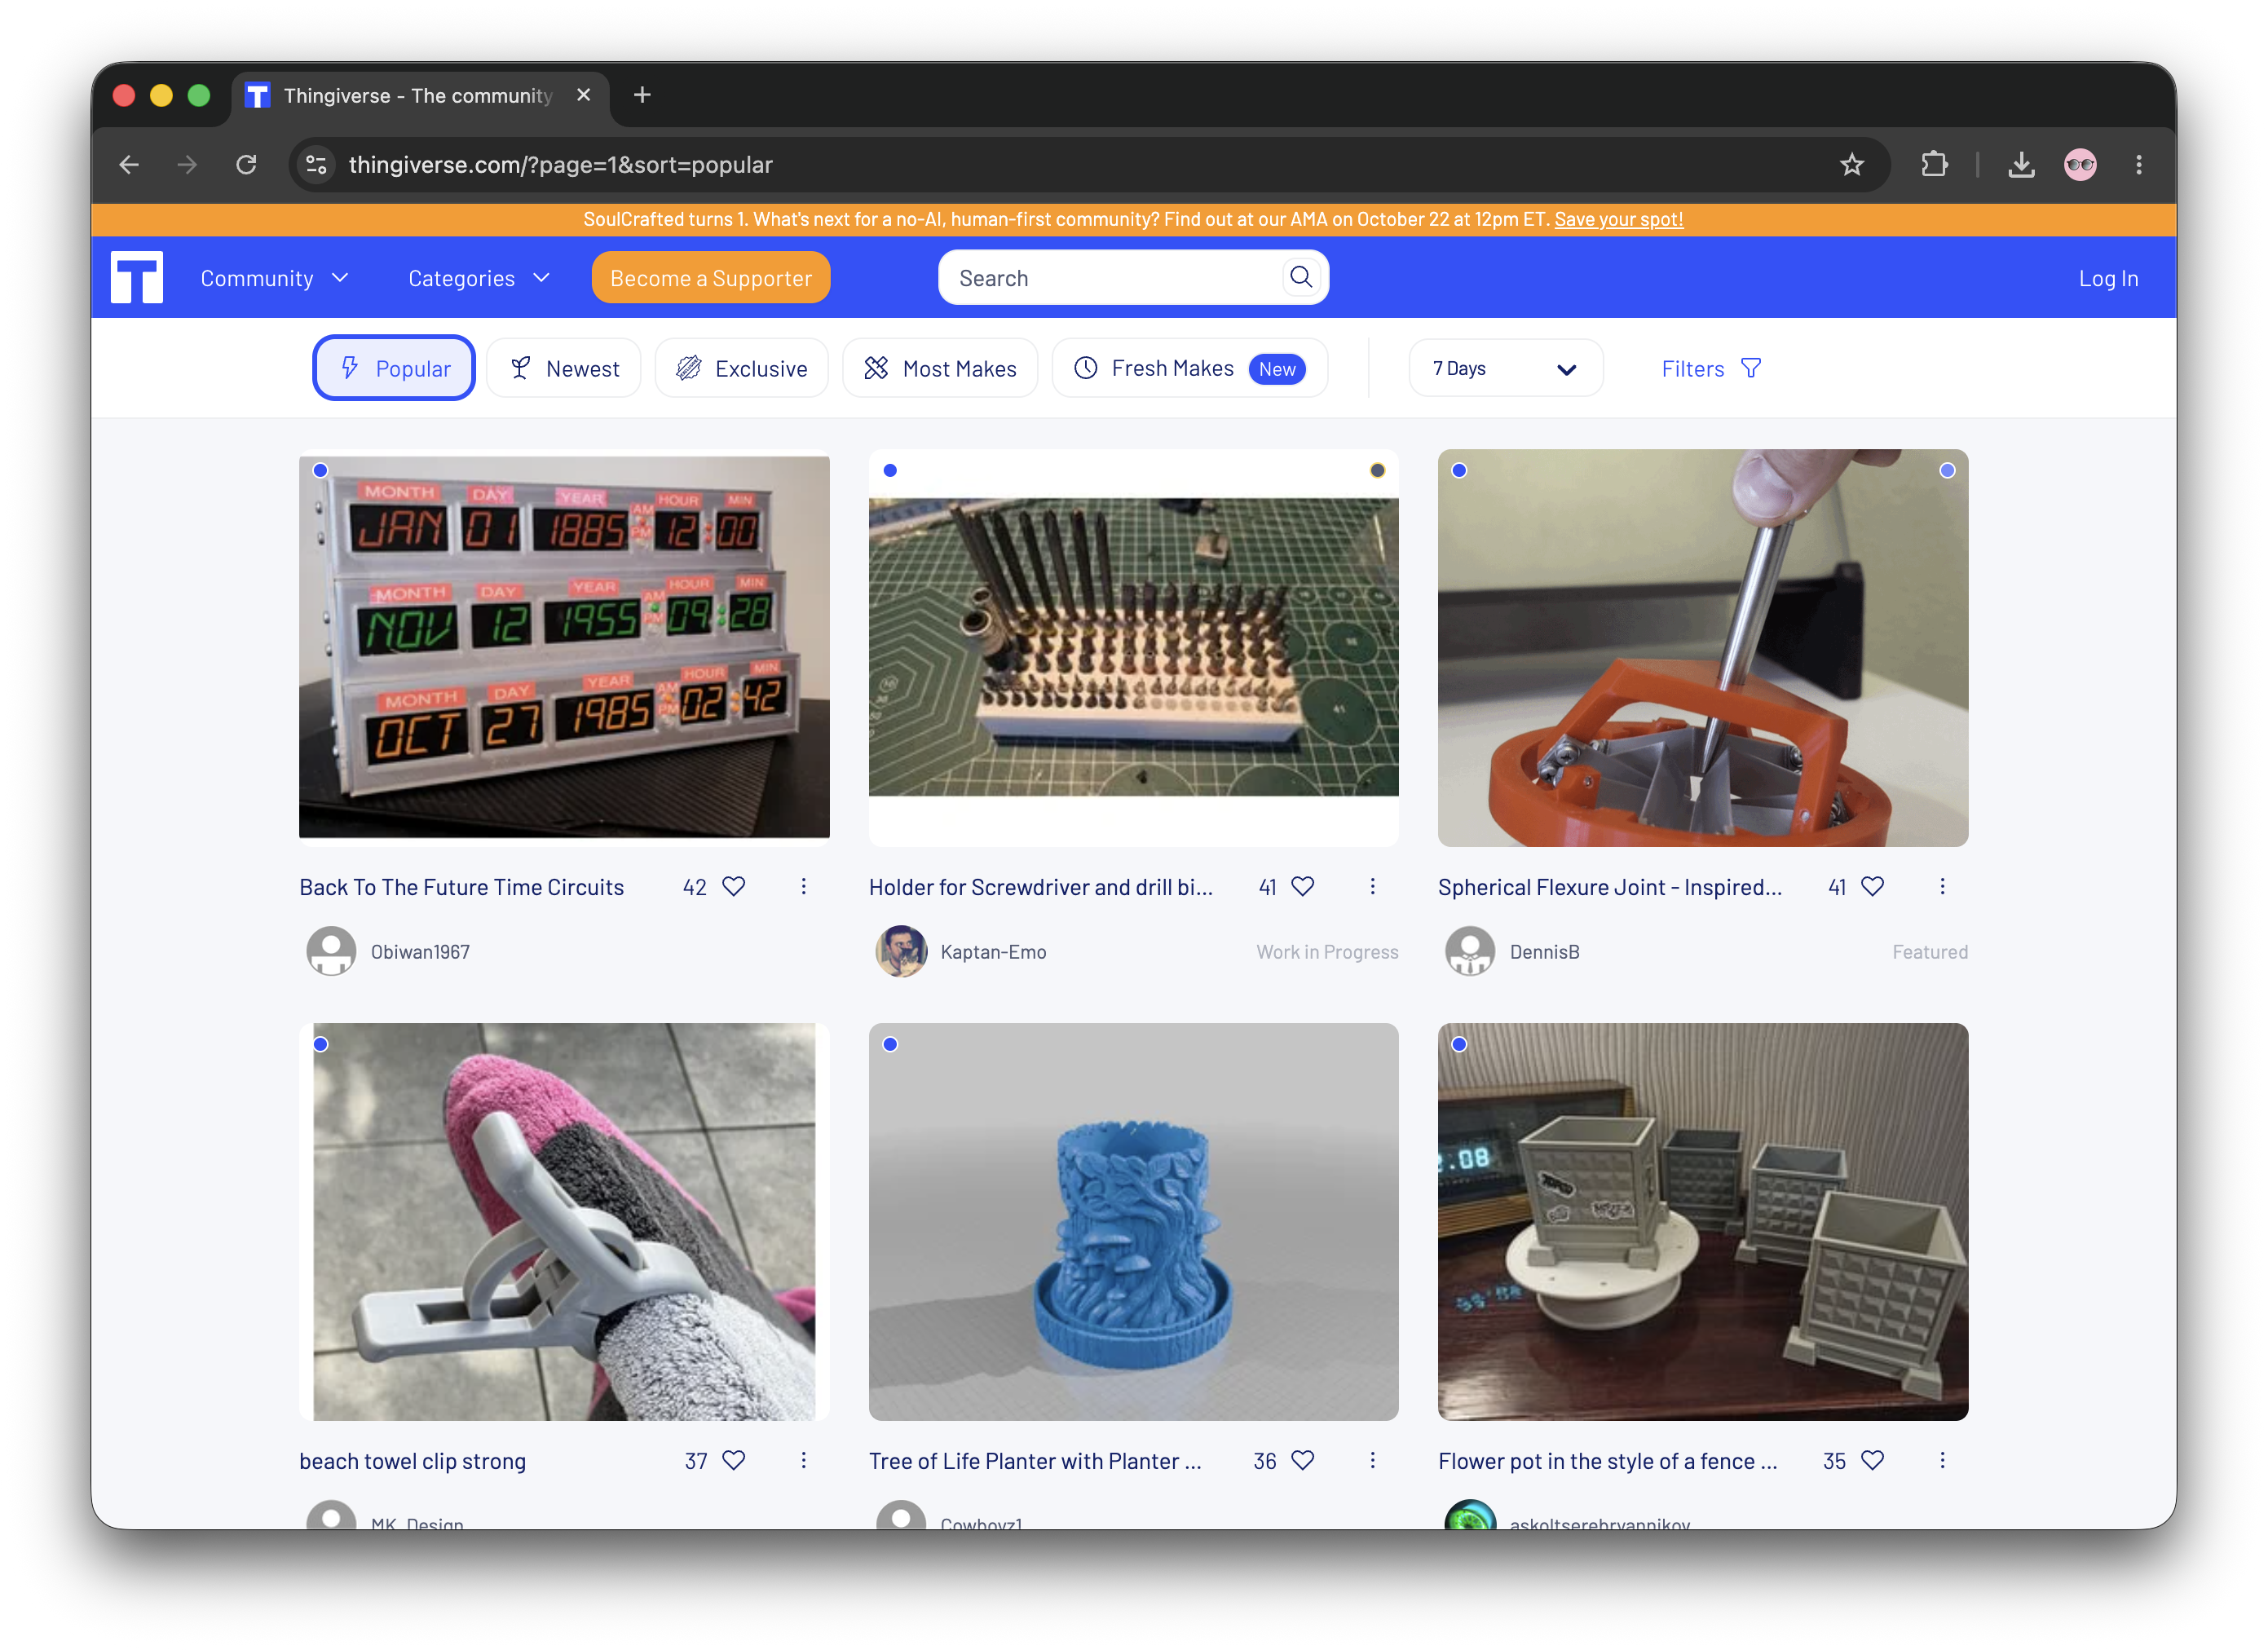The width and height of the screenshot is (2268, 1650).
Task: Select the Most Makes sort tab
Action: (x=940, y=368)
